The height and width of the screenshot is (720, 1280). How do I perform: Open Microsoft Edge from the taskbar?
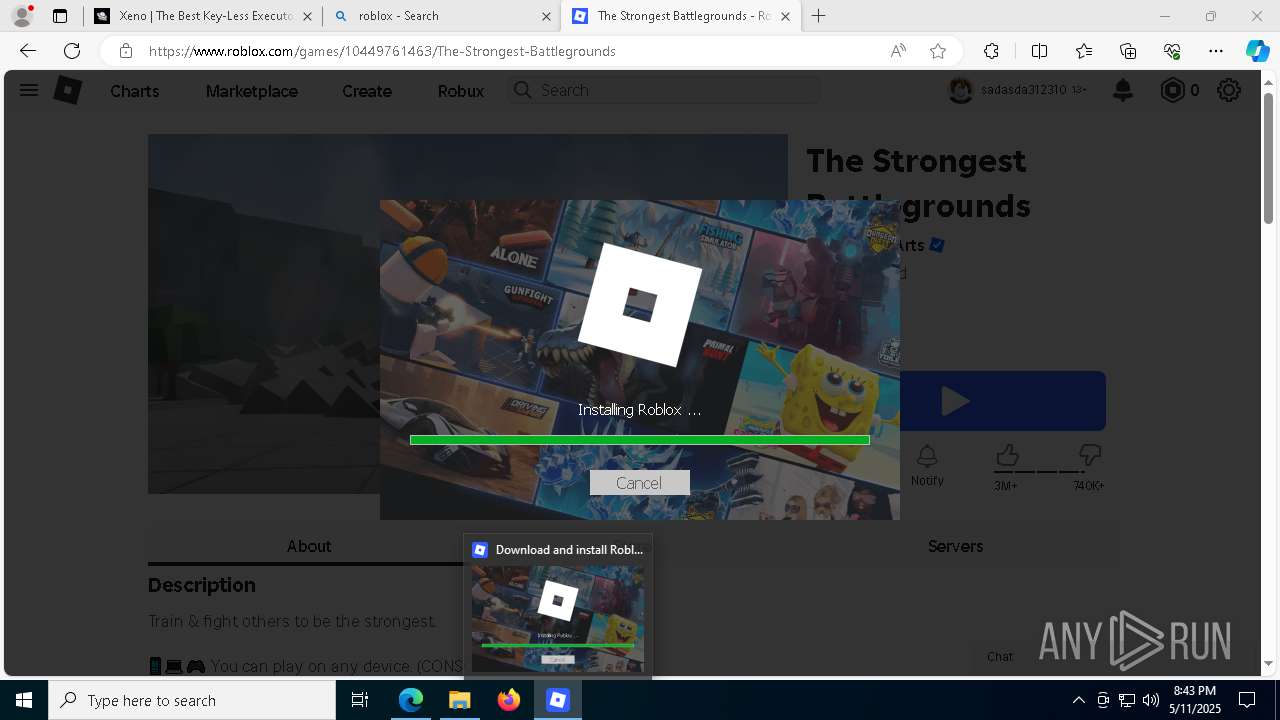[x=411, y=700]
